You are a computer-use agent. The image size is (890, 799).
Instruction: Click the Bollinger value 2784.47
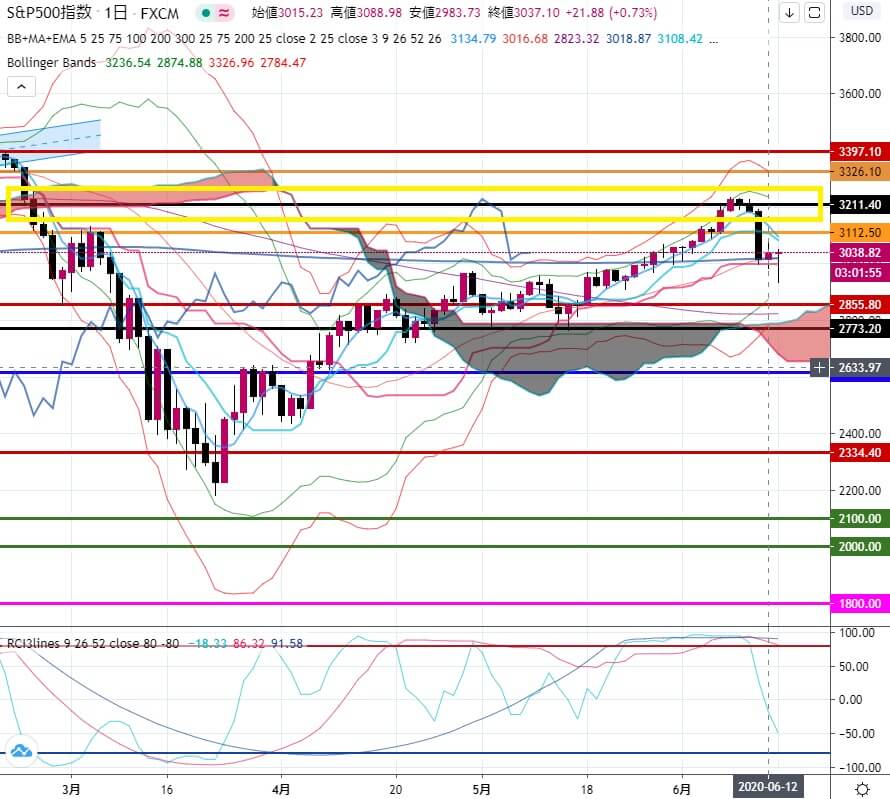point(283,62)
